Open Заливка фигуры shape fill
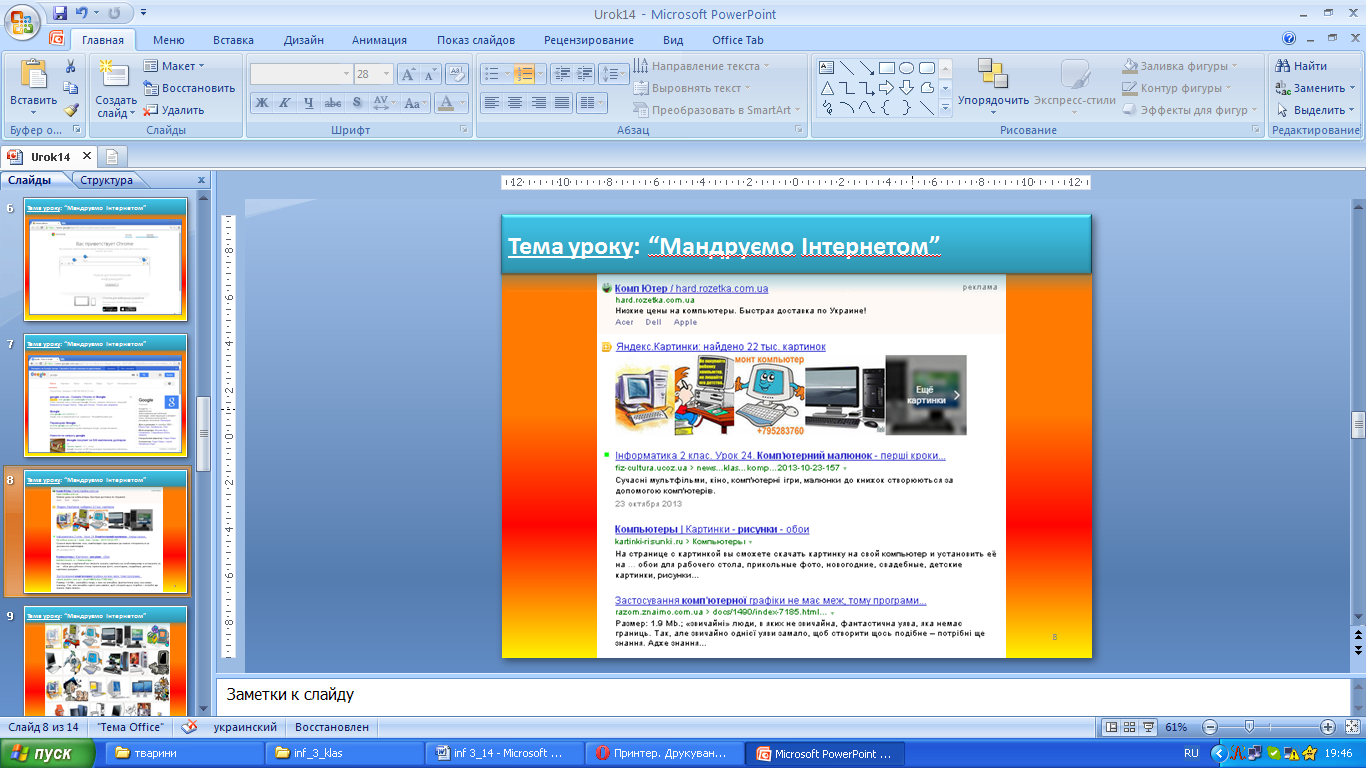This screenshot has width=1366, height=768. pos(1180,66)
